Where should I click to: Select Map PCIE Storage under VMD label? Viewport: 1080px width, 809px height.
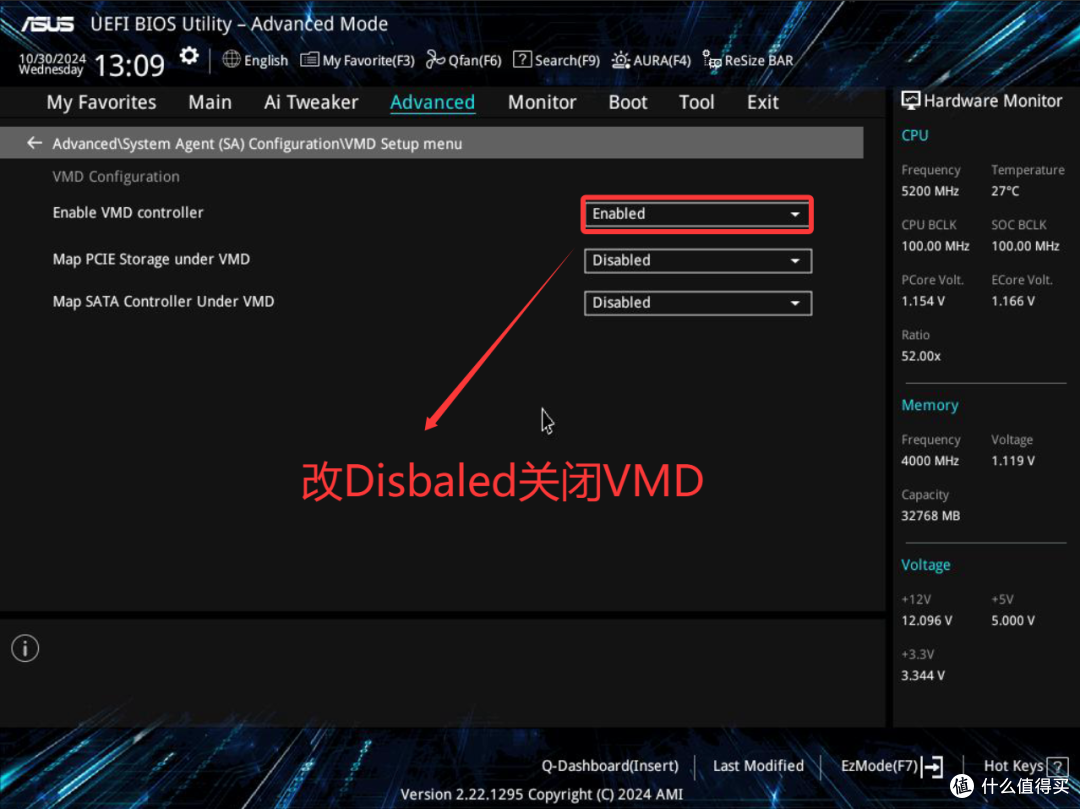(152, 260)
